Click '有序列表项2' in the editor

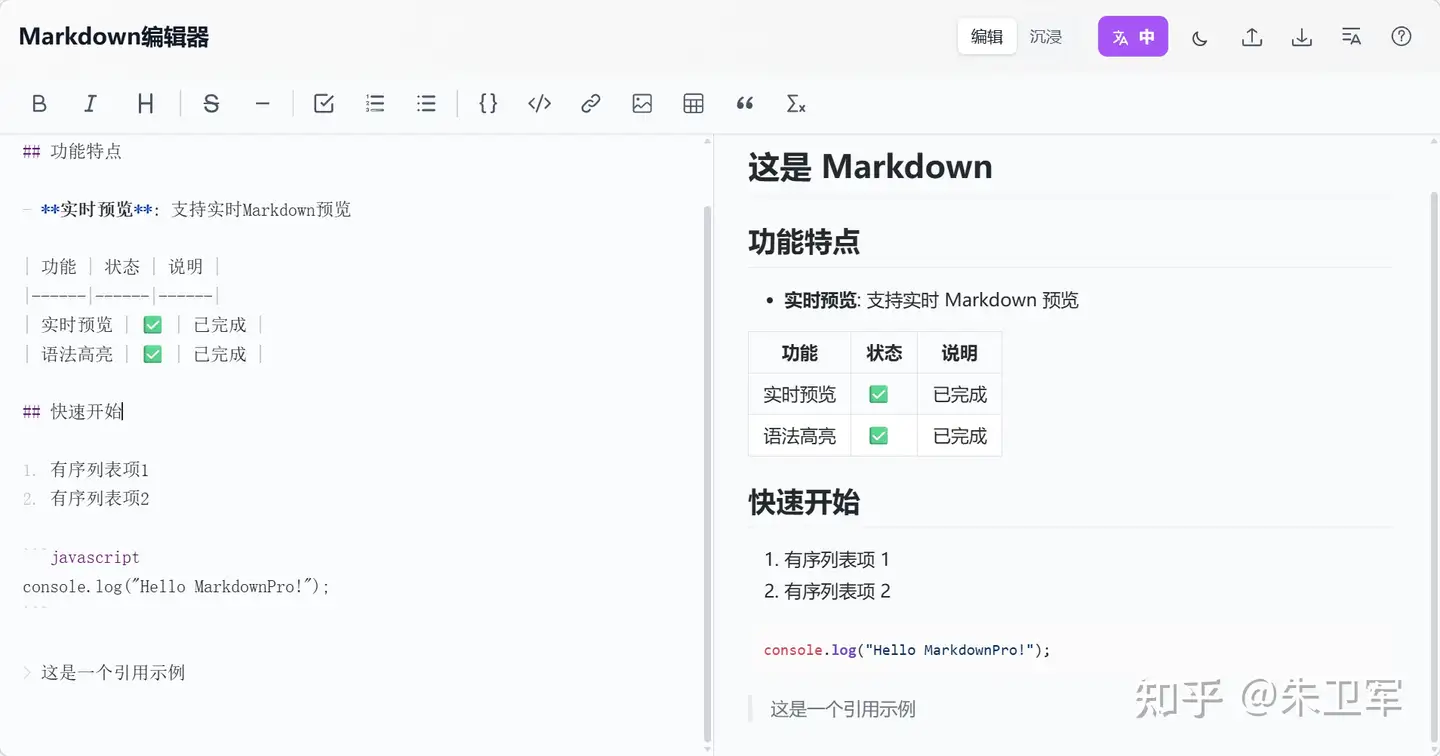100,499
